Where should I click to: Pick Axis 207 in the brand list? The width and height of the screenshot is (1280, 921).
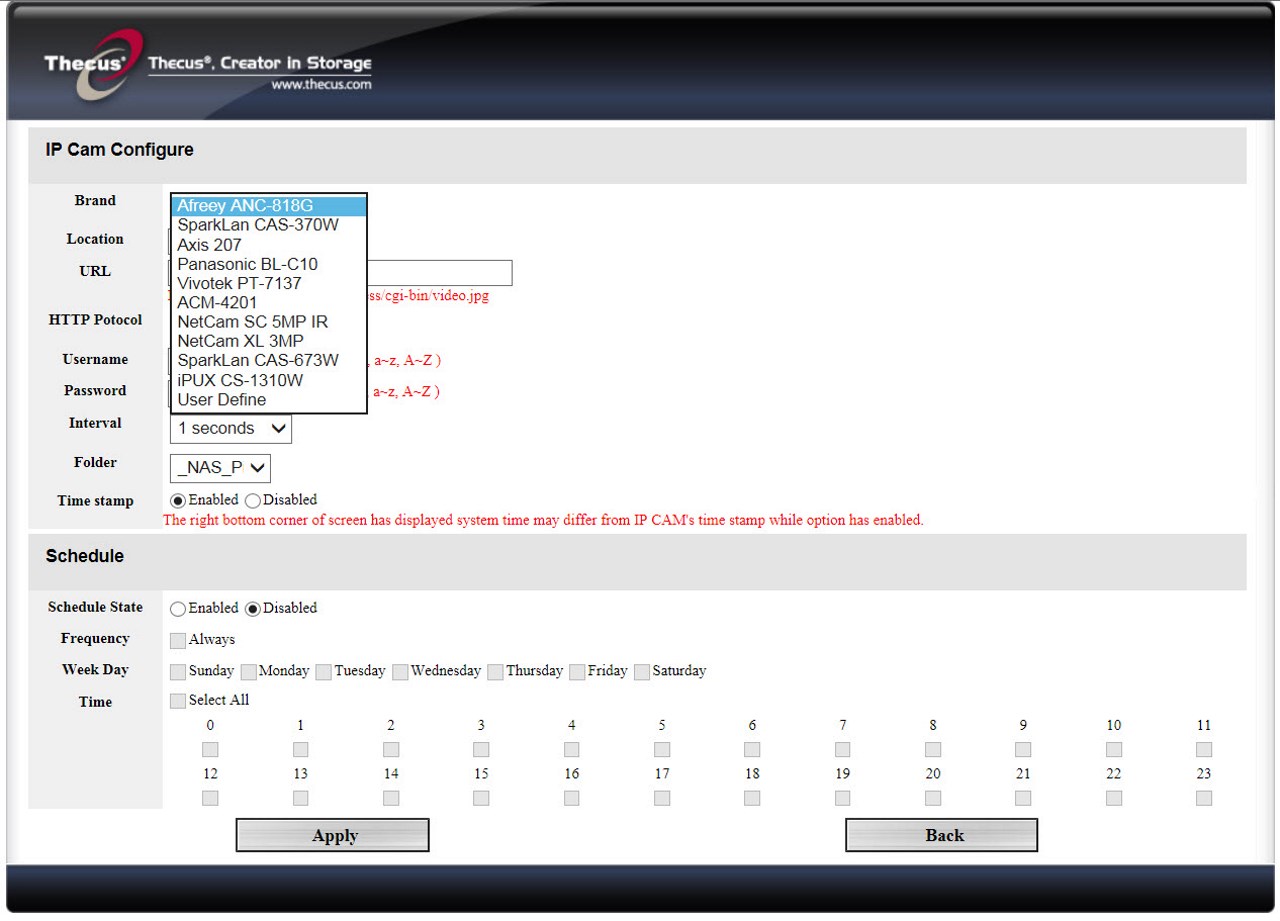pos(269,245)
